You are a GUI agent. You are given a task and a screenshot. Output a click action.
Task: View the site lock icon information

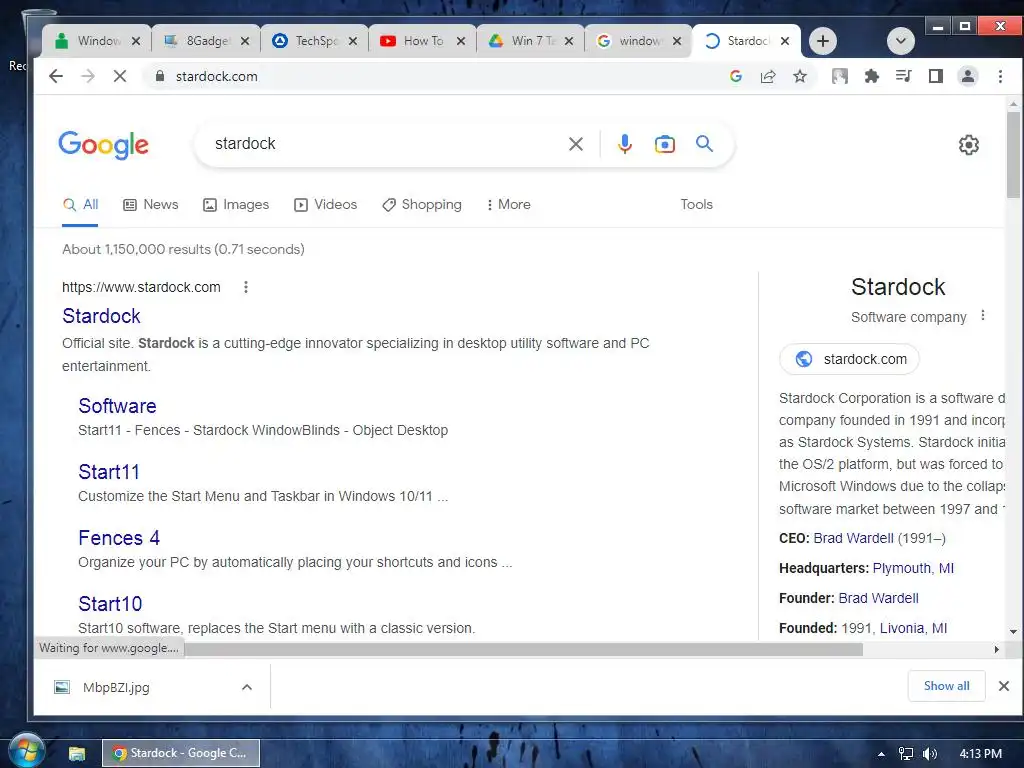click(159, 76)
